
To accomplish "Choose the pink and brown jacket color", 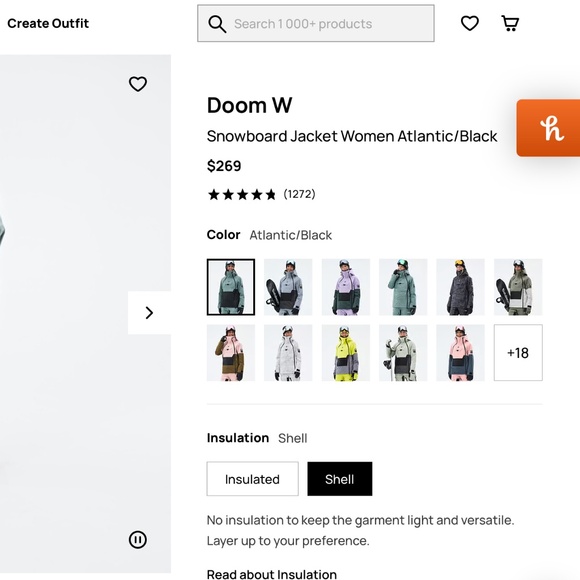I will [x=231, y=353].
